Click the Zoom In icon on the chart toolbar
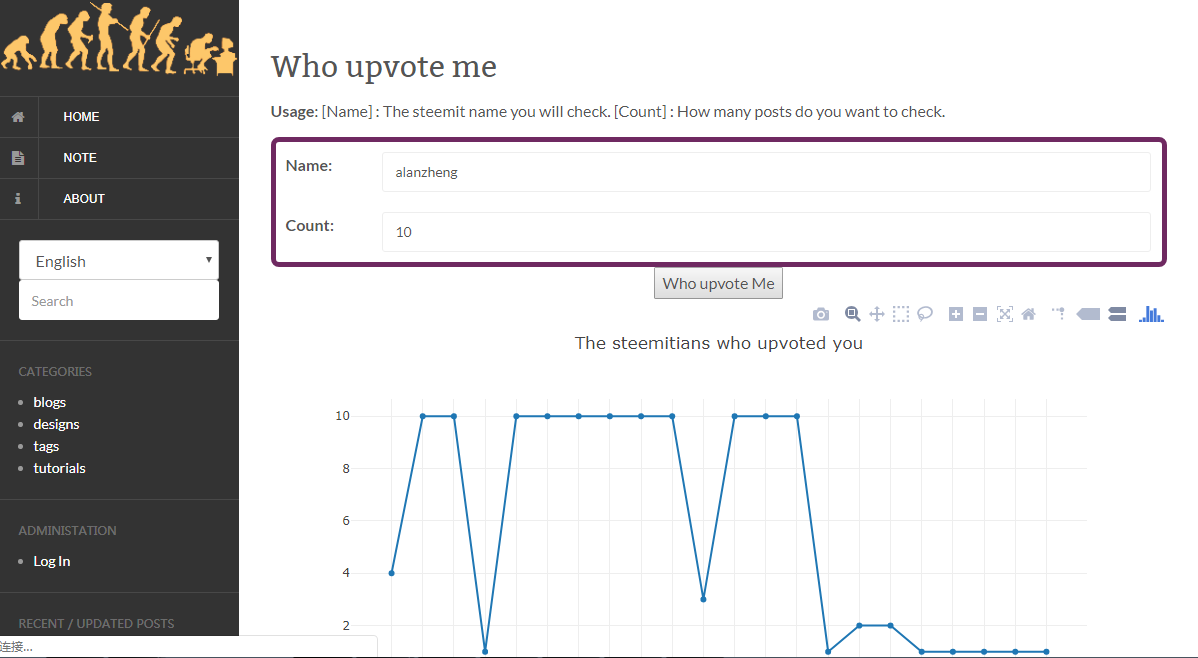The width and height of the screenshot is (1198, 658). coord(955,313)
